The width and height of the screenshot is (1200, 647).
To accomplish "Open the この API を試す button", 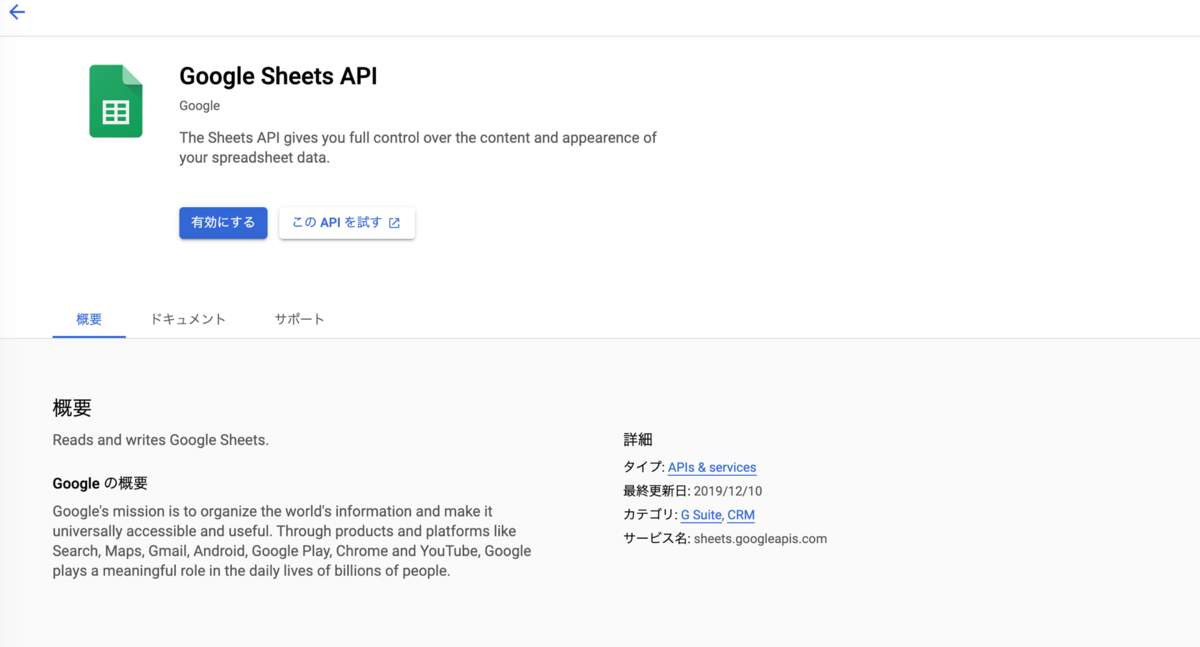I will (346, 223).
